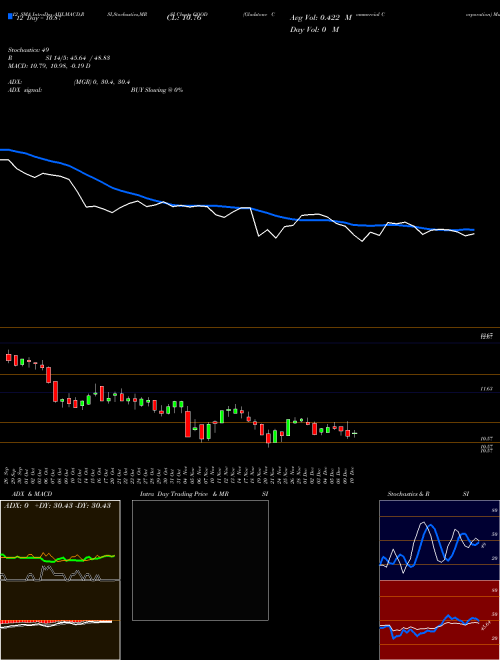Open the red RSI indicator panel

439,620
